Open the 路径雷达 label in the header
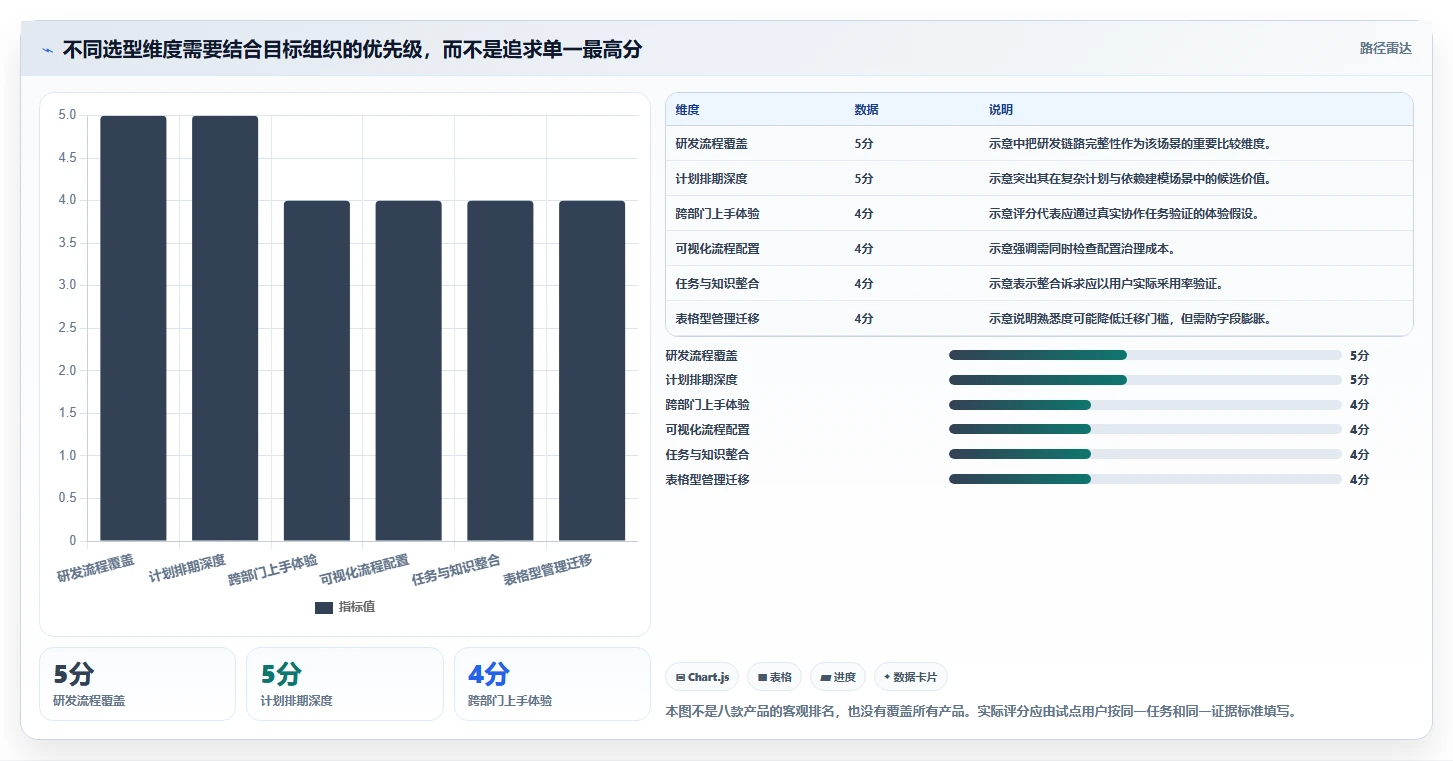The height and width of the screenshot is (761, 1453). click(x=1385, y=48)
